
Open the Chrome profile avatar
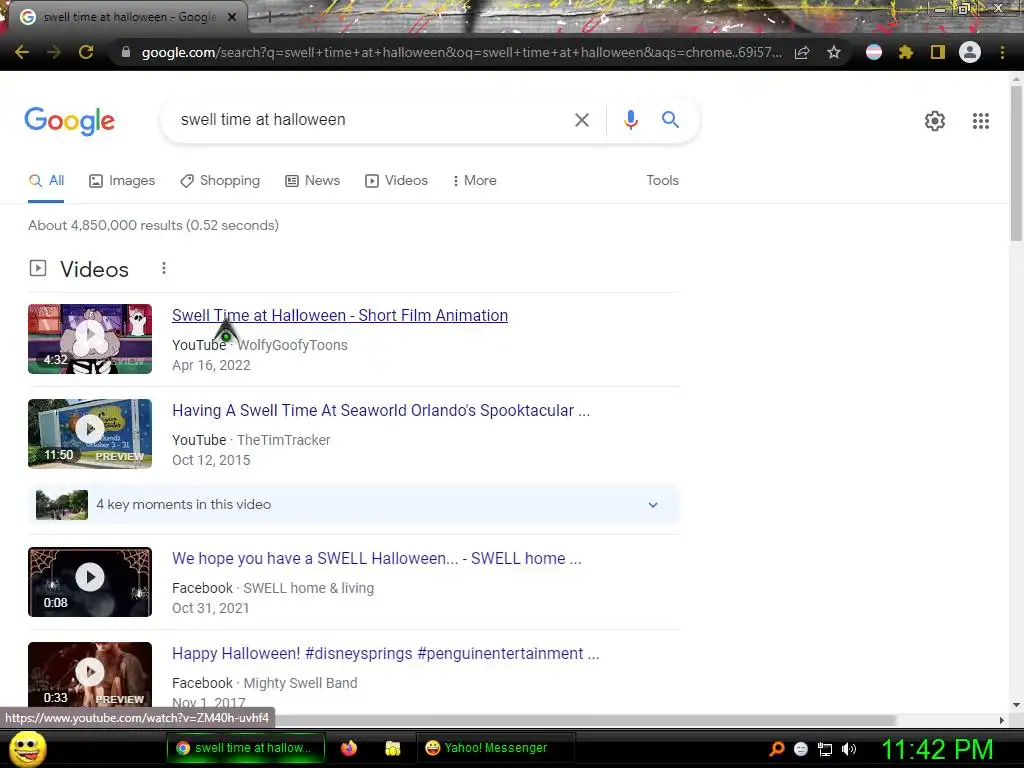[x=970, y=52]
